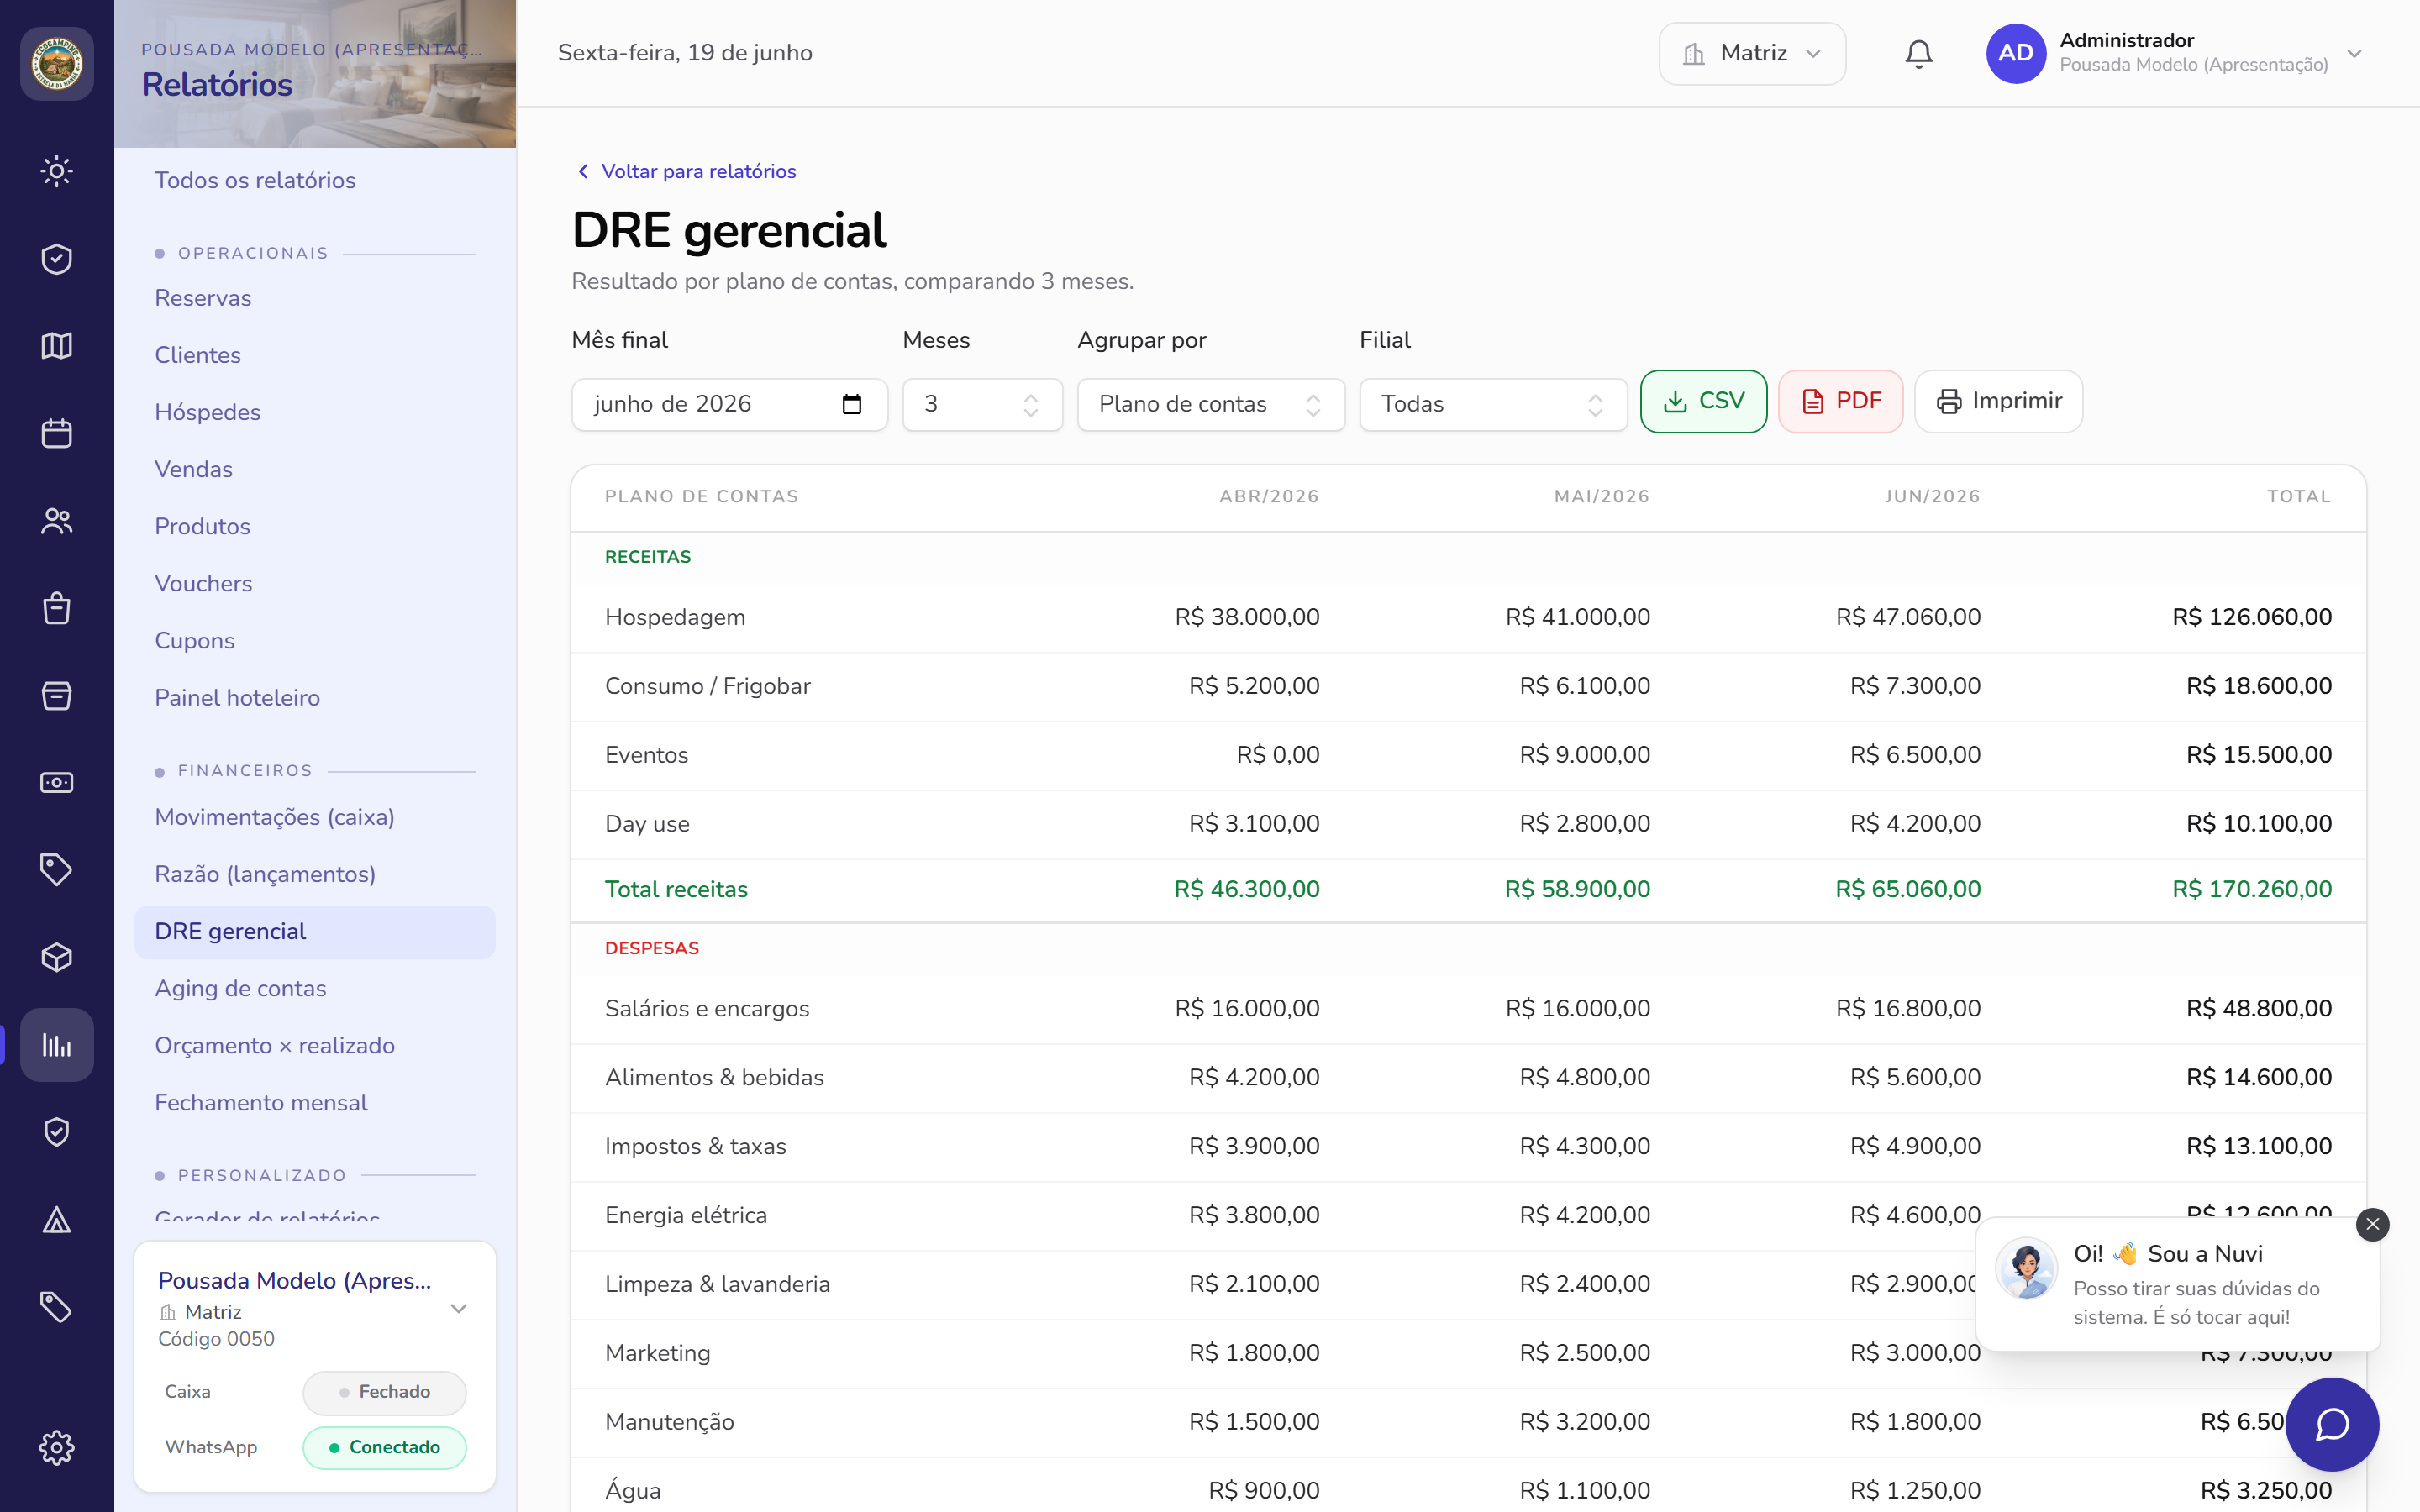Export the report as PDF
This screenshot has height=1512, width=2420.
point(1840,401)
